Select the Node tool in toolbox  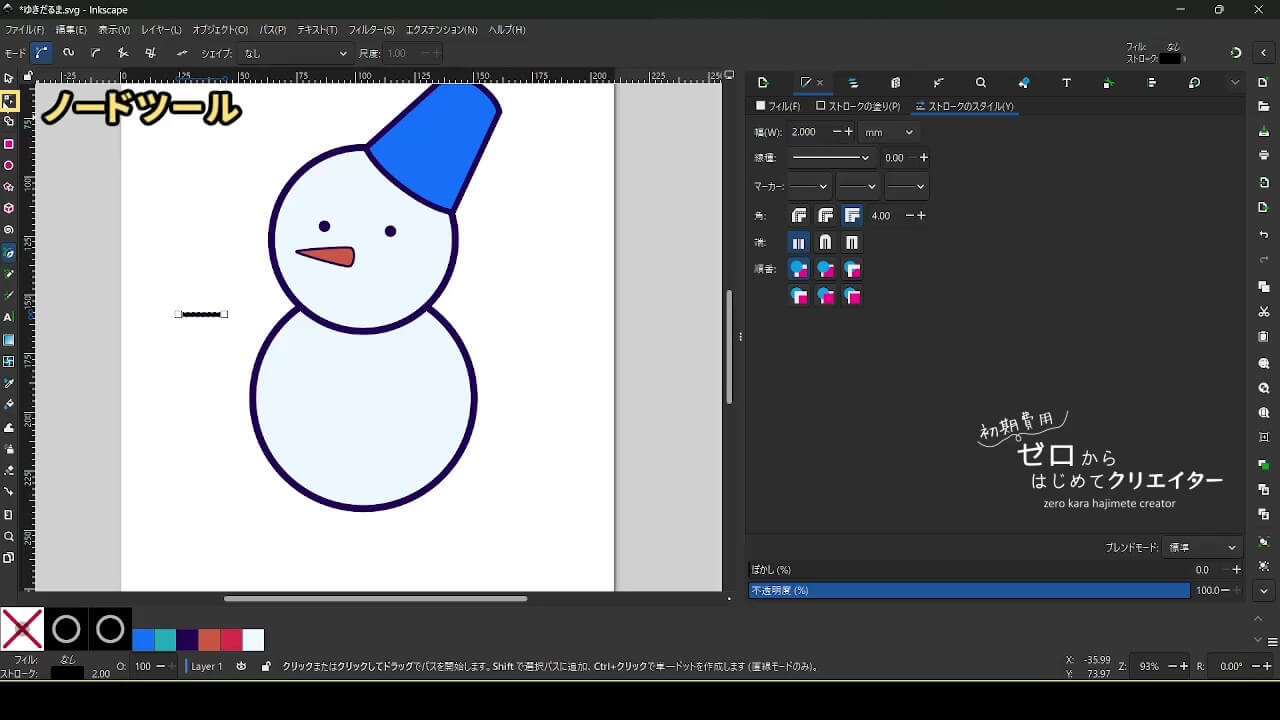tap(9, 100)
